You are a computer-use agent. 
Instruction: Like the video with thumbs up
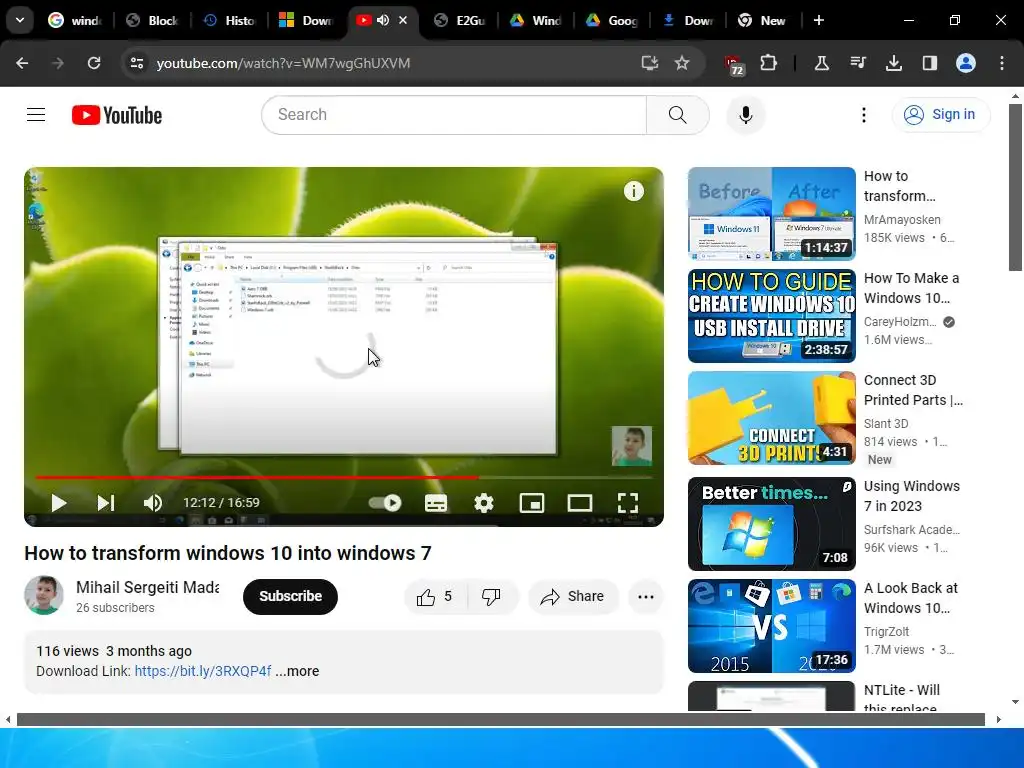[436, 596]
